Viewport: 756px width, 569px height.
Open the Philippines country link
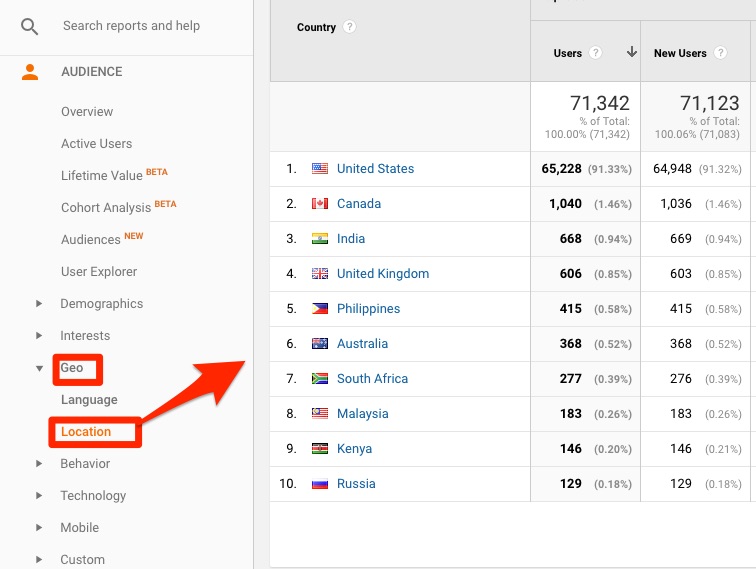(x=368, y=309)
